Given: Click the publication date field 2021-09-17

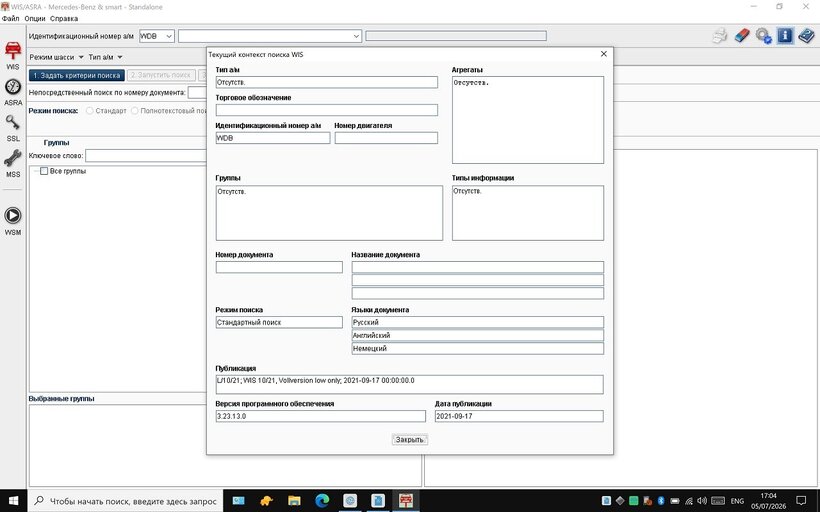Looking at the screenshot, I should point(519,416).
